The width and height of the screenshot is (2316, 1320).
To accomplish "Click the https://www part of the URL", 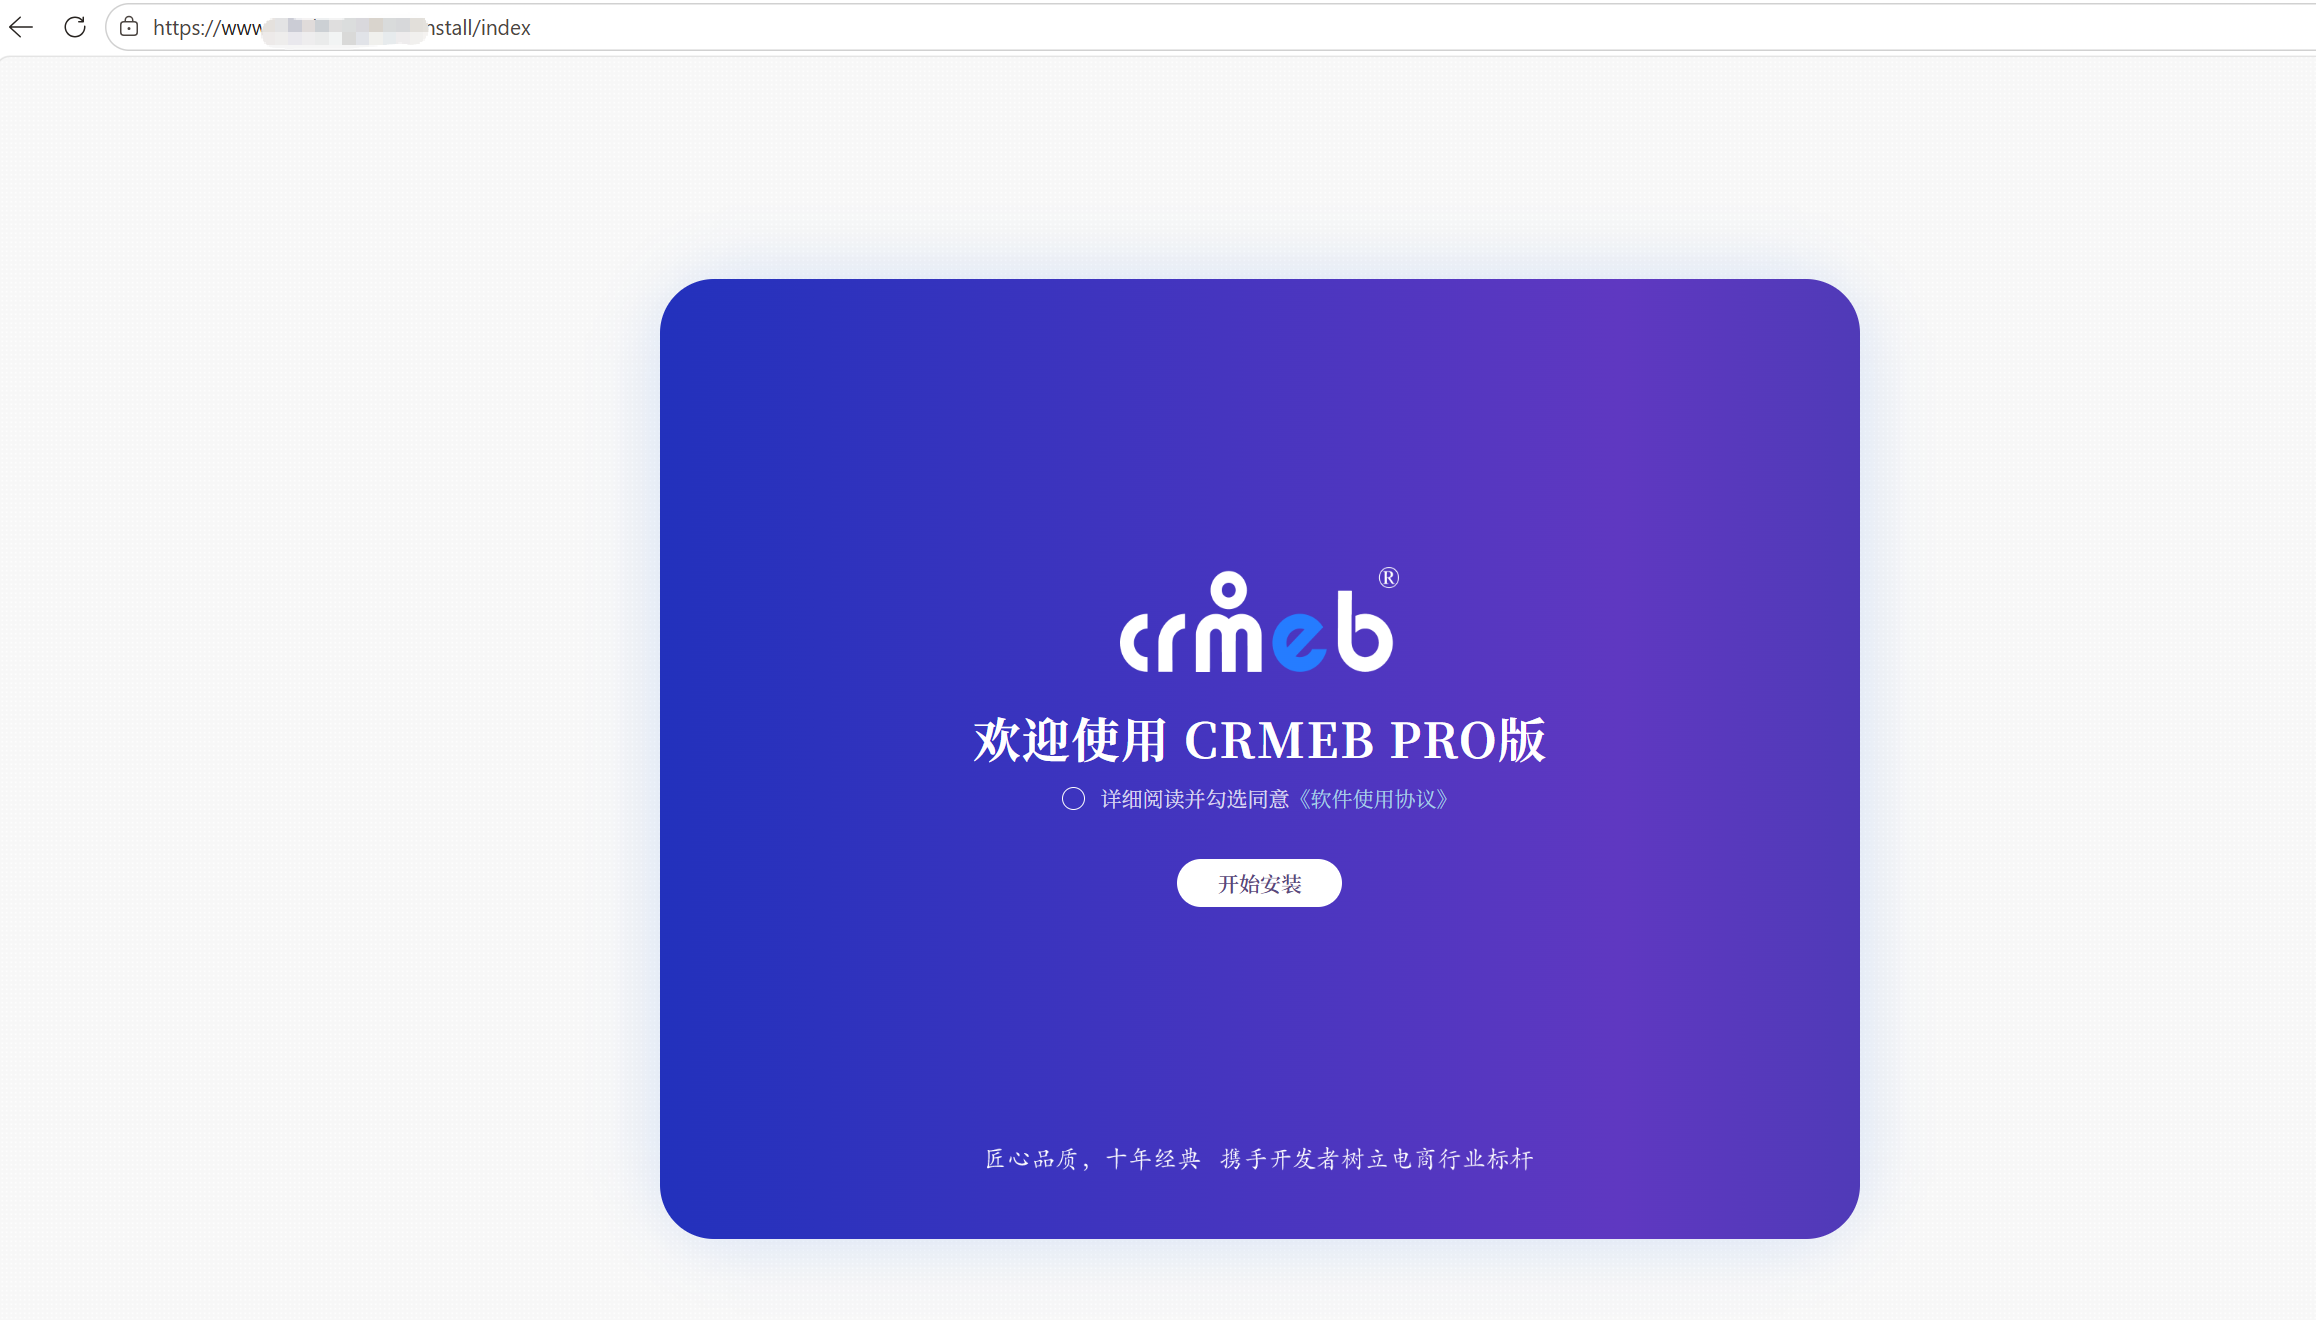I will [x=207, y=28].
